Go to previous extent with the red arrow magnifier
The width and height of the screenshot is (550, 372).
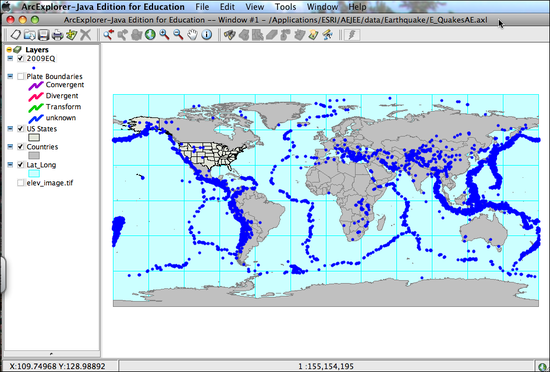coord(108,35)
